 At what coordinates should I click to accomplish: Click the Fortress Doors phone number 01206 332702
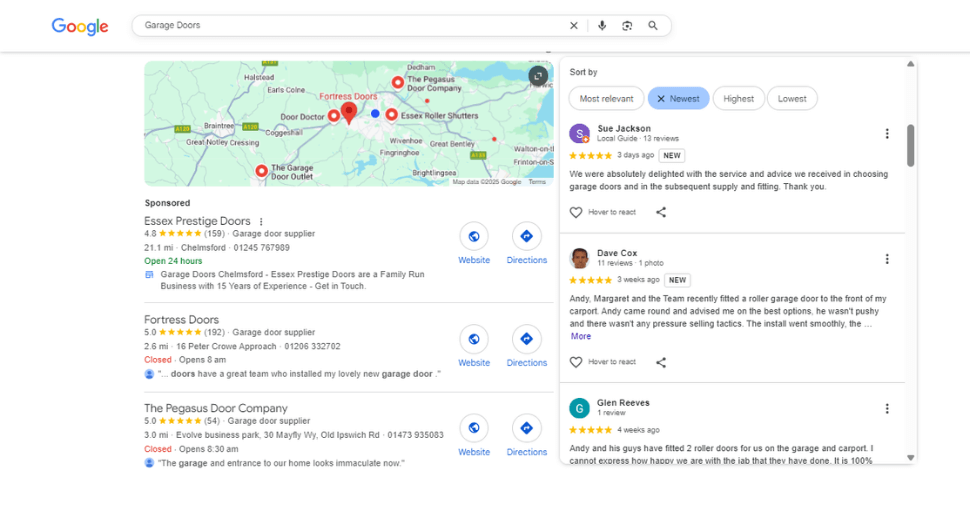(312, 346)
